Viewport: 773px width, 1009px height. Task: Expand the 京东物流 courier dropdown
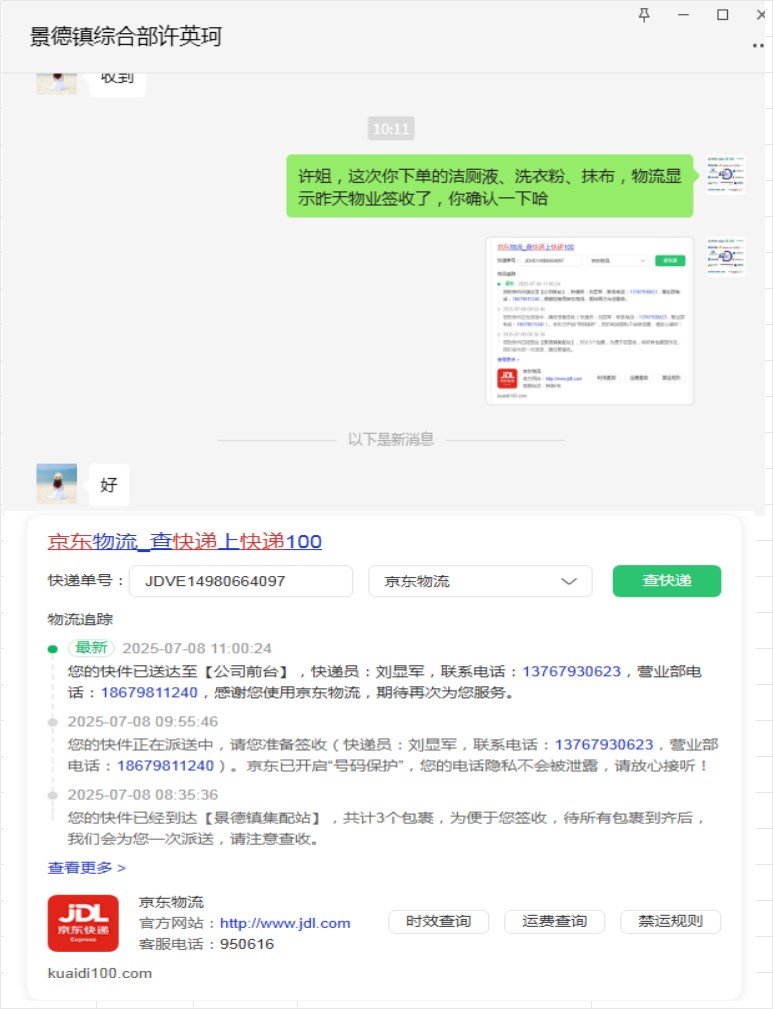pyautogui.click(x=480, y=581)
